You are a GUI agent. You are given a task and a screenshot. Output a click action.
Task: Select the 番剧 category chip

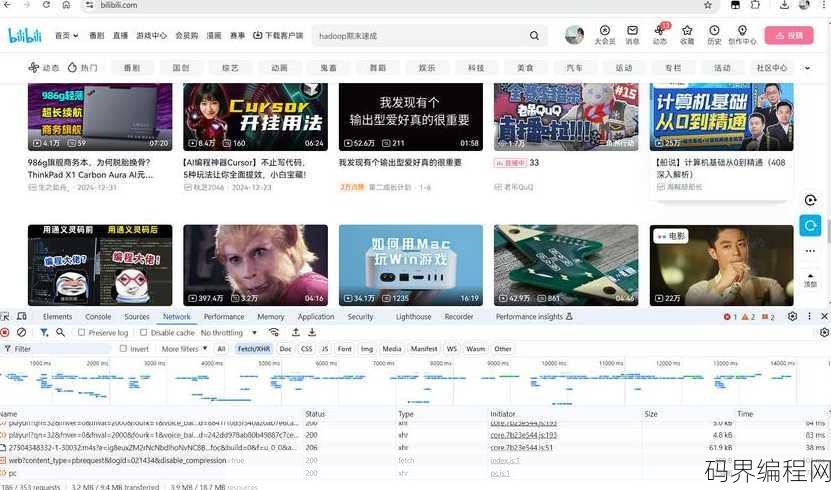(x=132, y=68)
